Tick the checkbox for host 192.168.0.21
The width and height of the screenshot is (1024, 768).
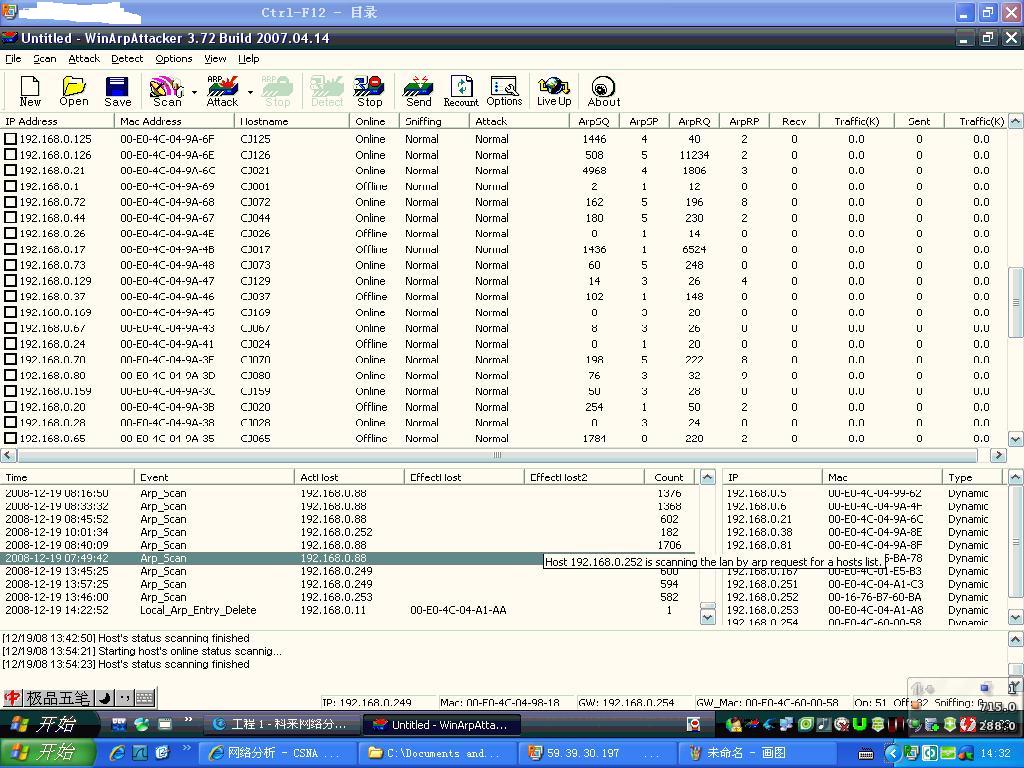tap(11, 171)
